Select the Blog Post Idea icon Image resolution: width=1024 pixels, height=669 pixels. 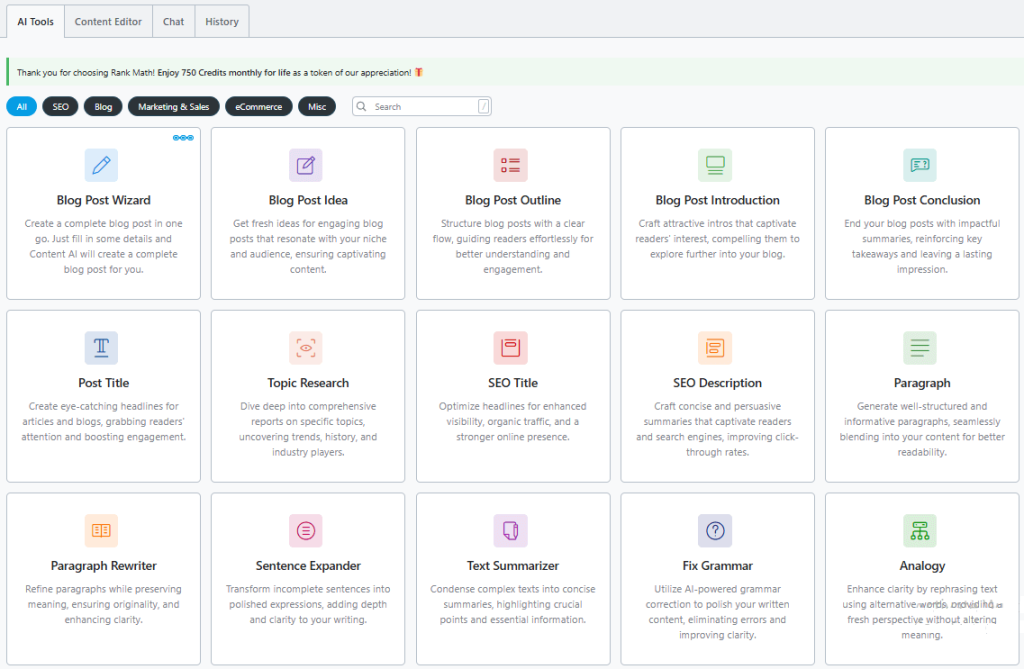[306, 165]
